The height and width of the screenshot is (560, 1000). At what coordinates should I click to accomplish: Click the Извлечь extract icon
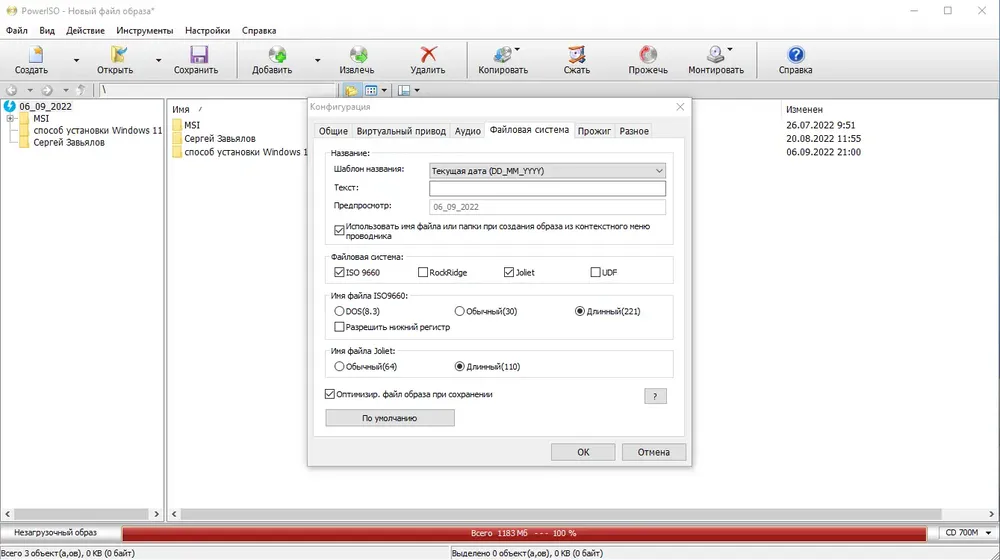tap(358, 55)
